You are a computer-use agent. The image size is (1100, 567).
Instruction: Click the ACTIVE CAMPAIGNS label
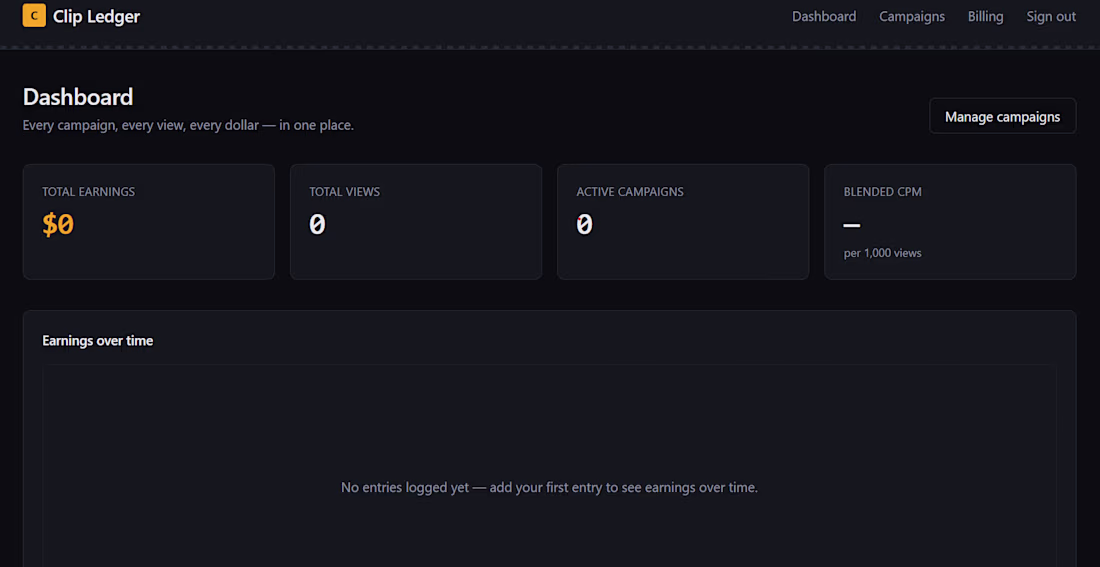(630, 192)
